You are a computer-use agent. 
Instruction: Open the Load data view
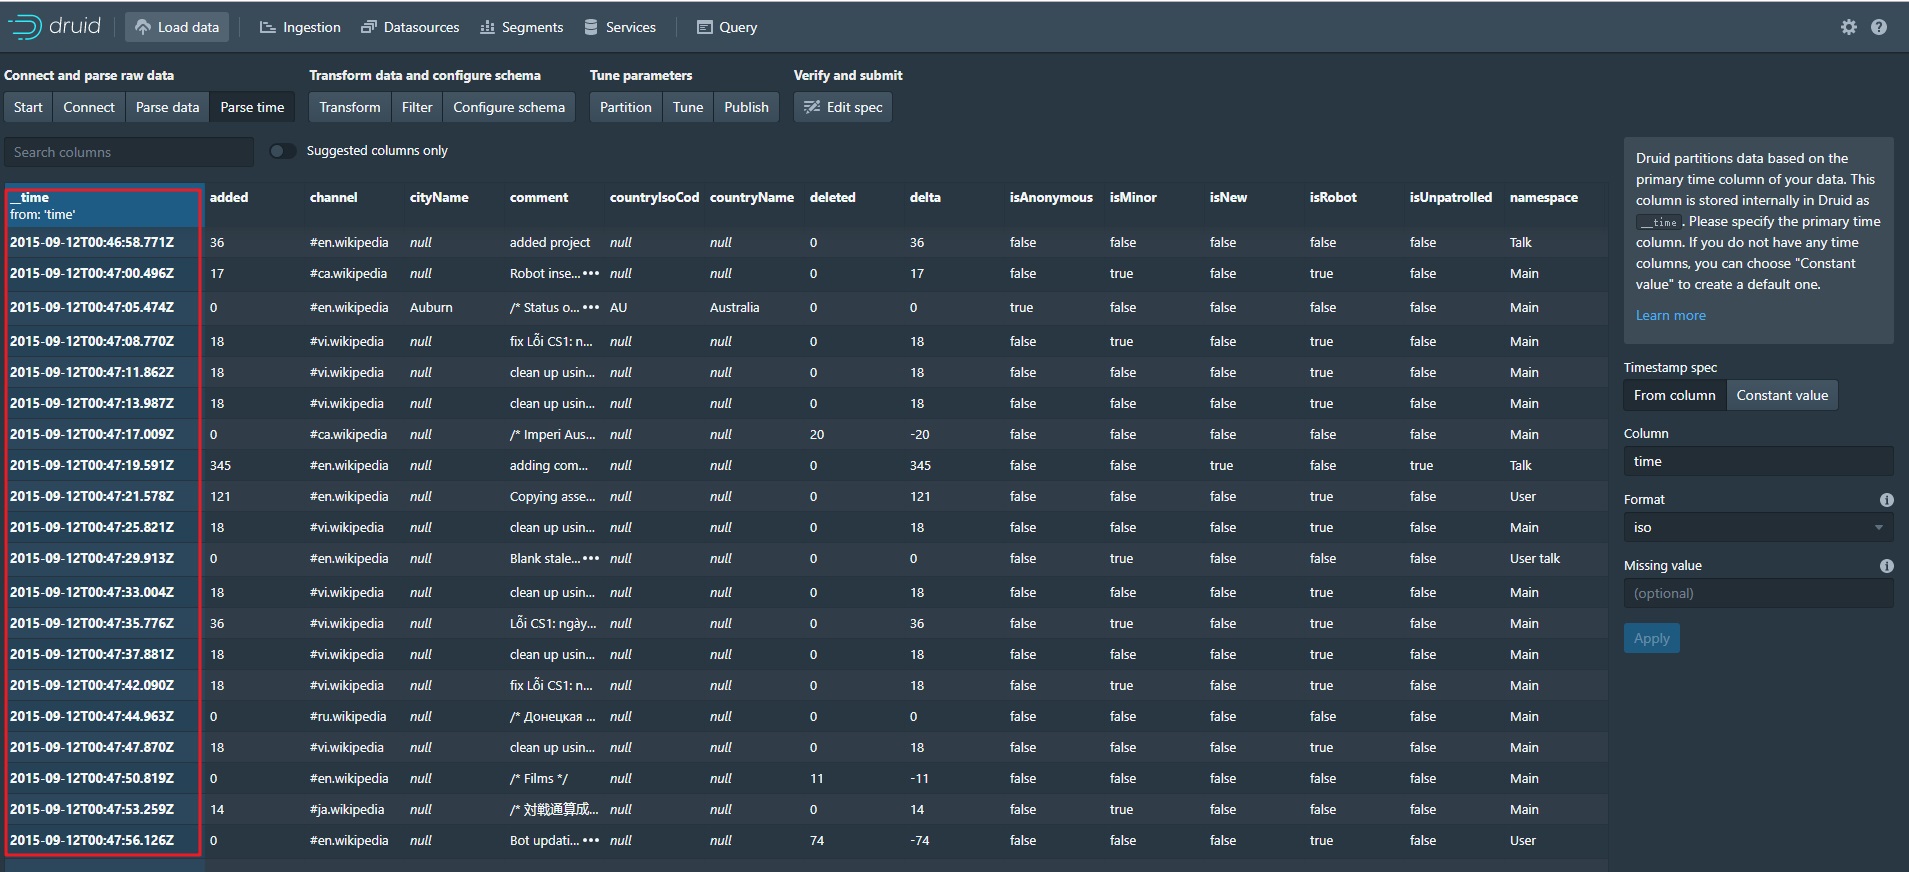(177, 27)
